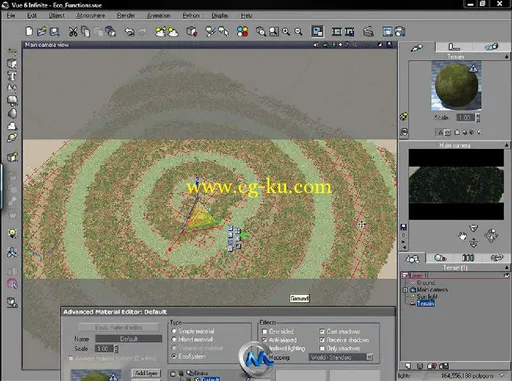Switch to the materials tab in world browser

pyautogui.click(x=440, y=258)
